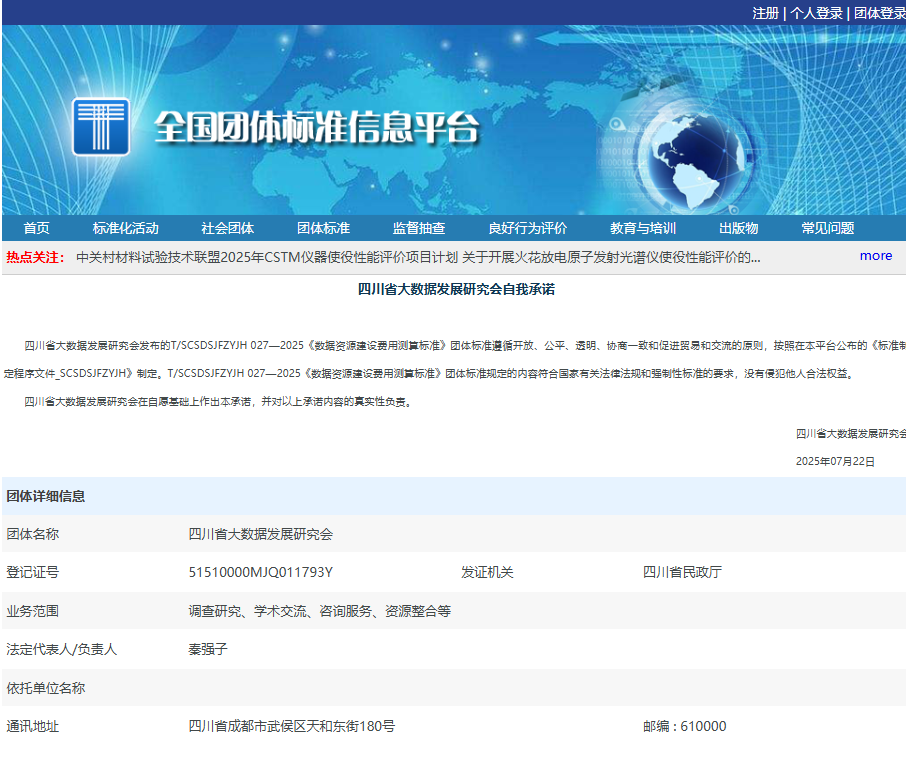Click the 四川省大数据发展研究会自我承诺 page heading
Viewport: 906px width, 761px height.
coord(456,289)
